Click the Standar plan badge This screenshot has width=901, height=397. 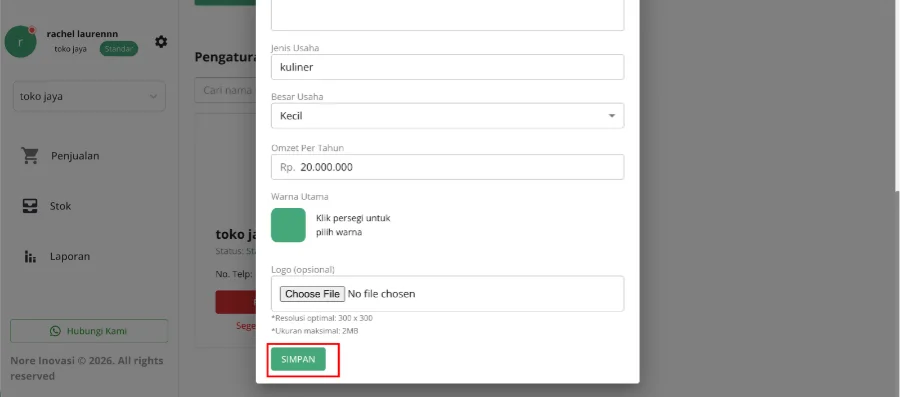(x=119, y=49)
